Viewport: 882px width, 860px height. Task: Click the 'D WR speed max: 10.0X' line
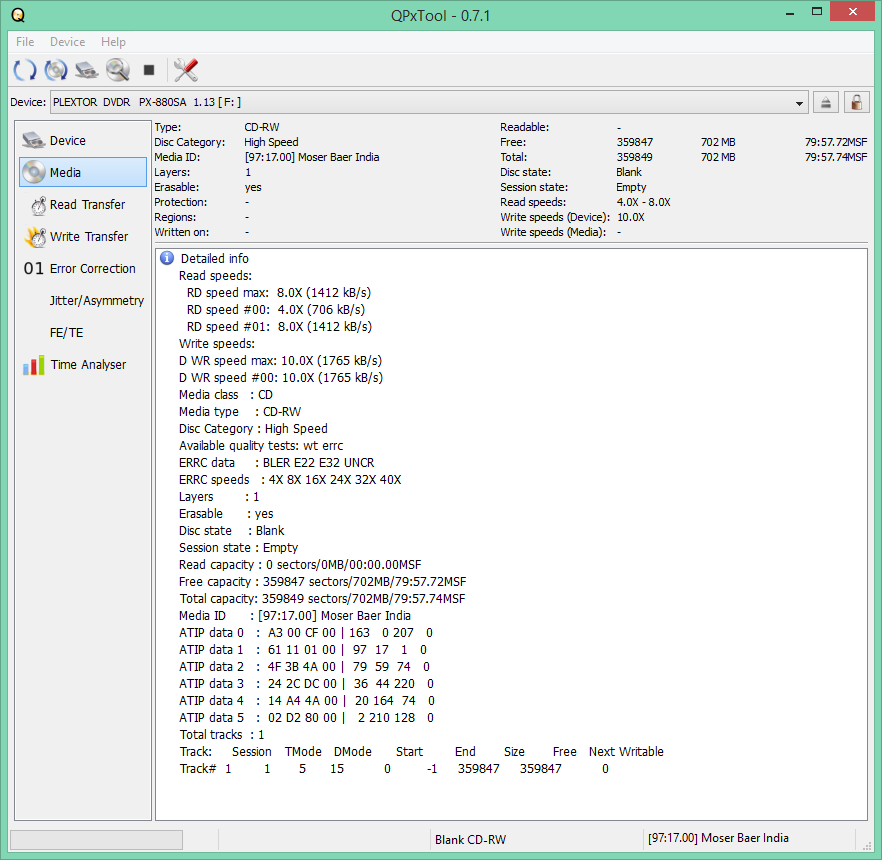coord(280,361)
